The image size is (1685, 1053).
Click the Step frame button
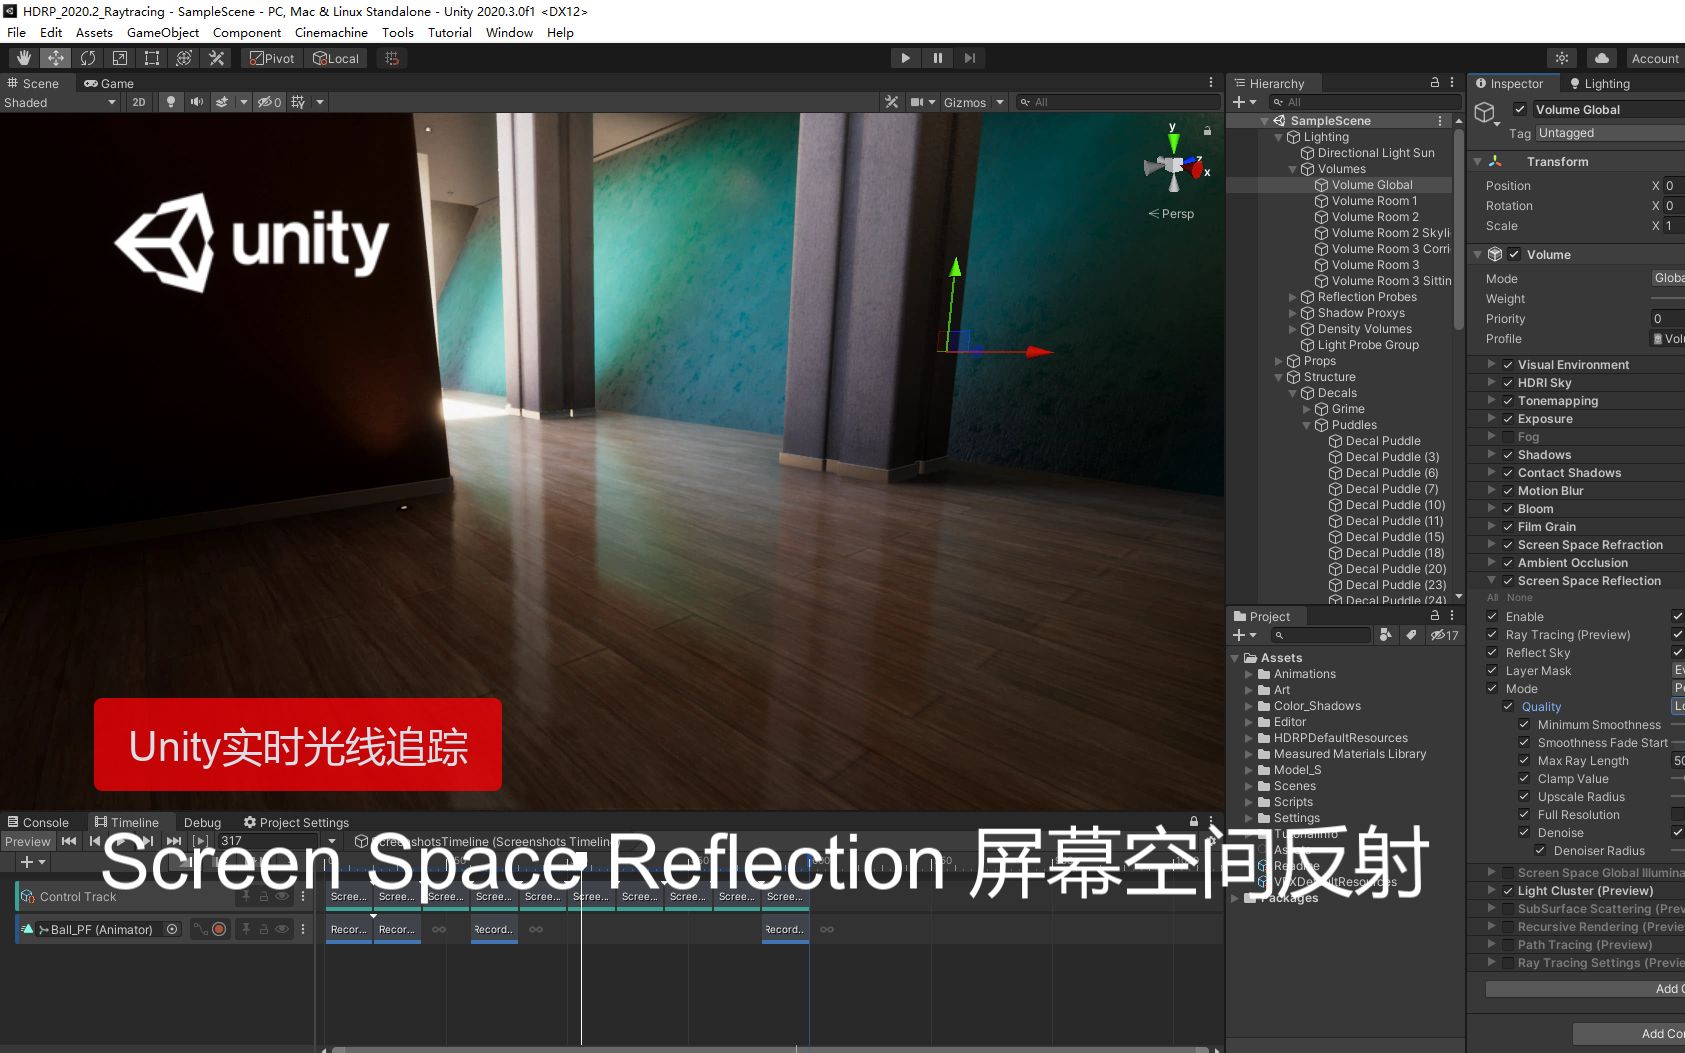pyautogui.click(x=969, y=58)
